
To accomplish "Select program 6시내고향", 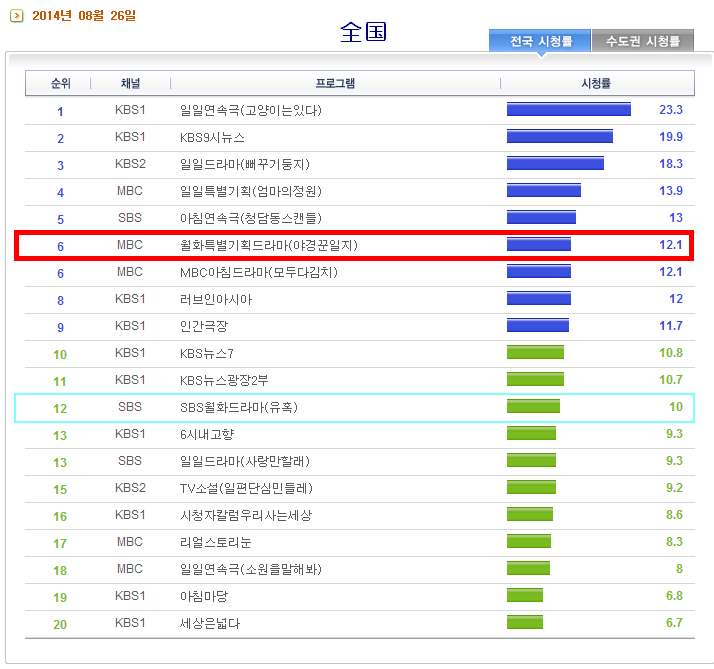I will pos(207,434).
